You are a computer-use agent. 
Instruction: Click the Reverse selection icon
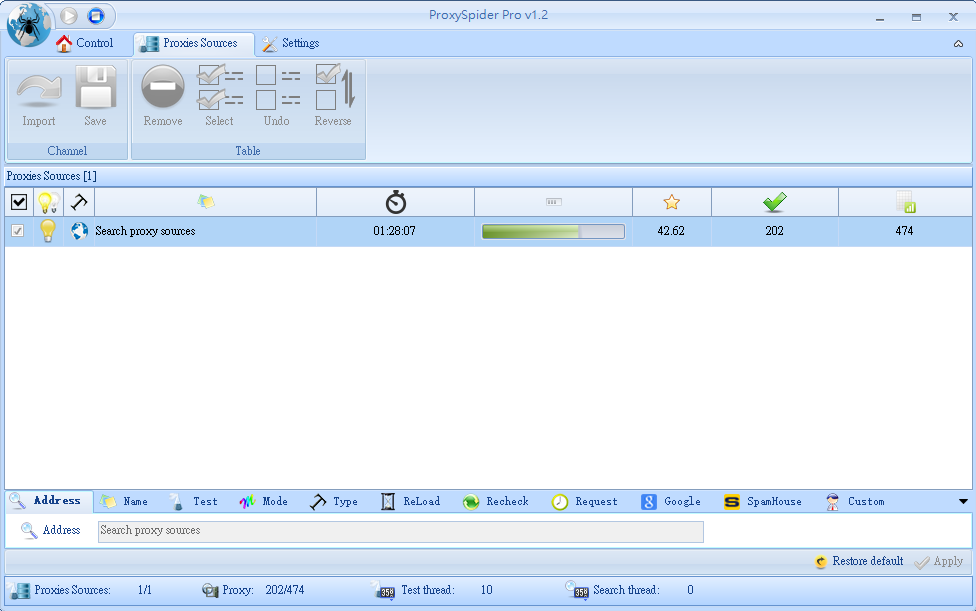(x=333, y=88)
